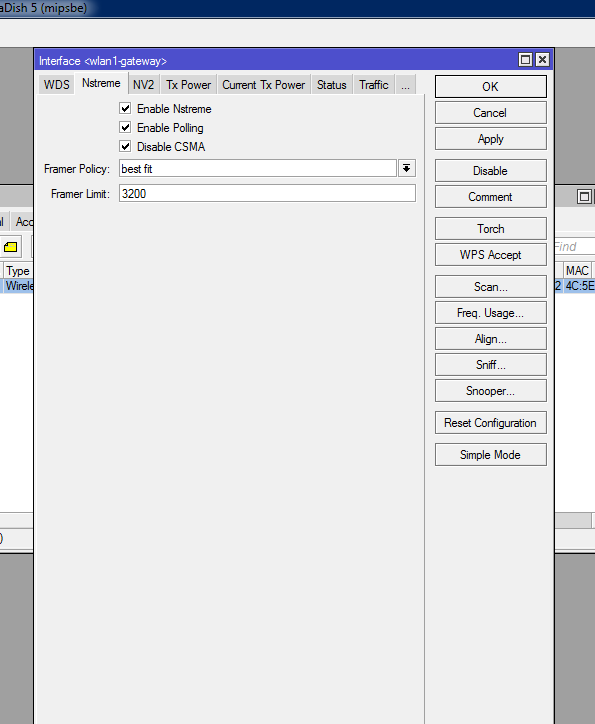Click into the Framer Limit field
This screenshot has width=595, height=724.
point(267,193)
